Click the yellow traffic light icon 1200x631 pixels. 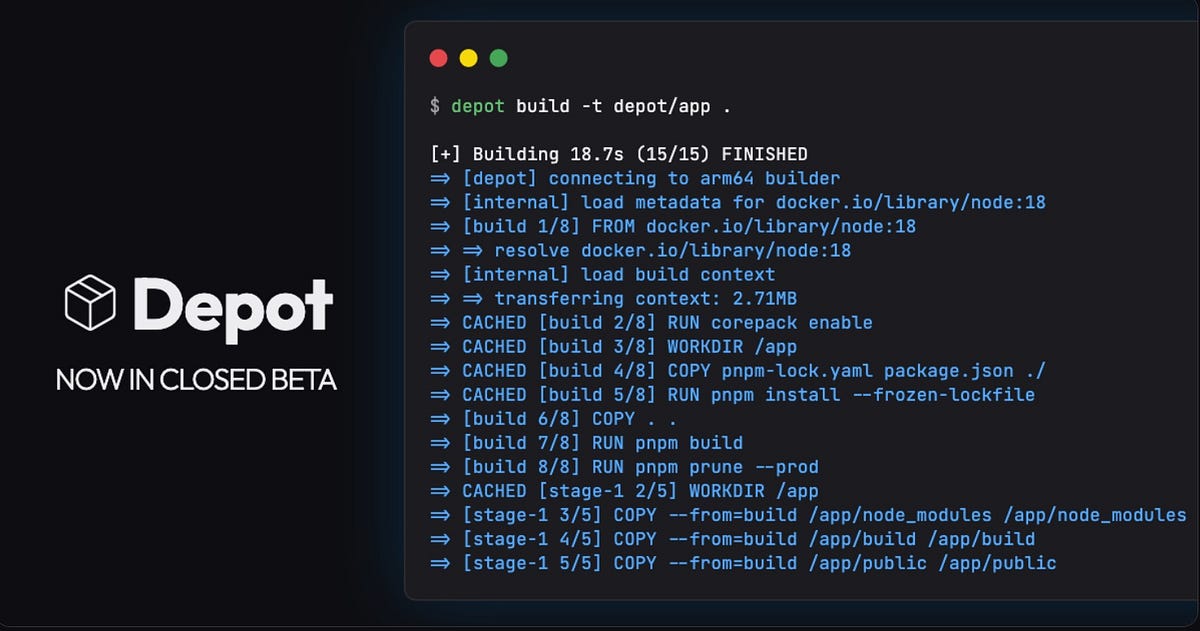[468, 58]
